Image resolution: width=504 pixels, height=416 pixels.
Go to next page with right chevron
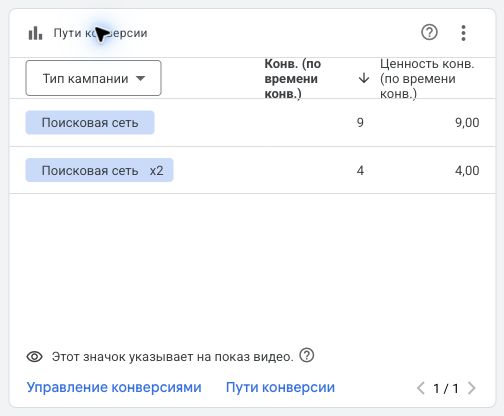[471, 388]
